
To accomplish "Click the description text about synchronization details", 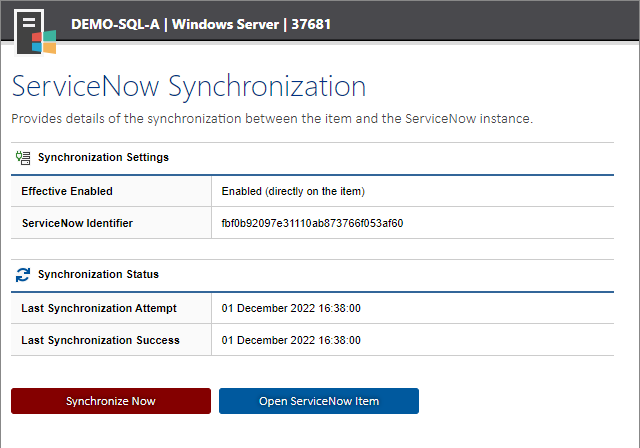I will coord(272,119).
